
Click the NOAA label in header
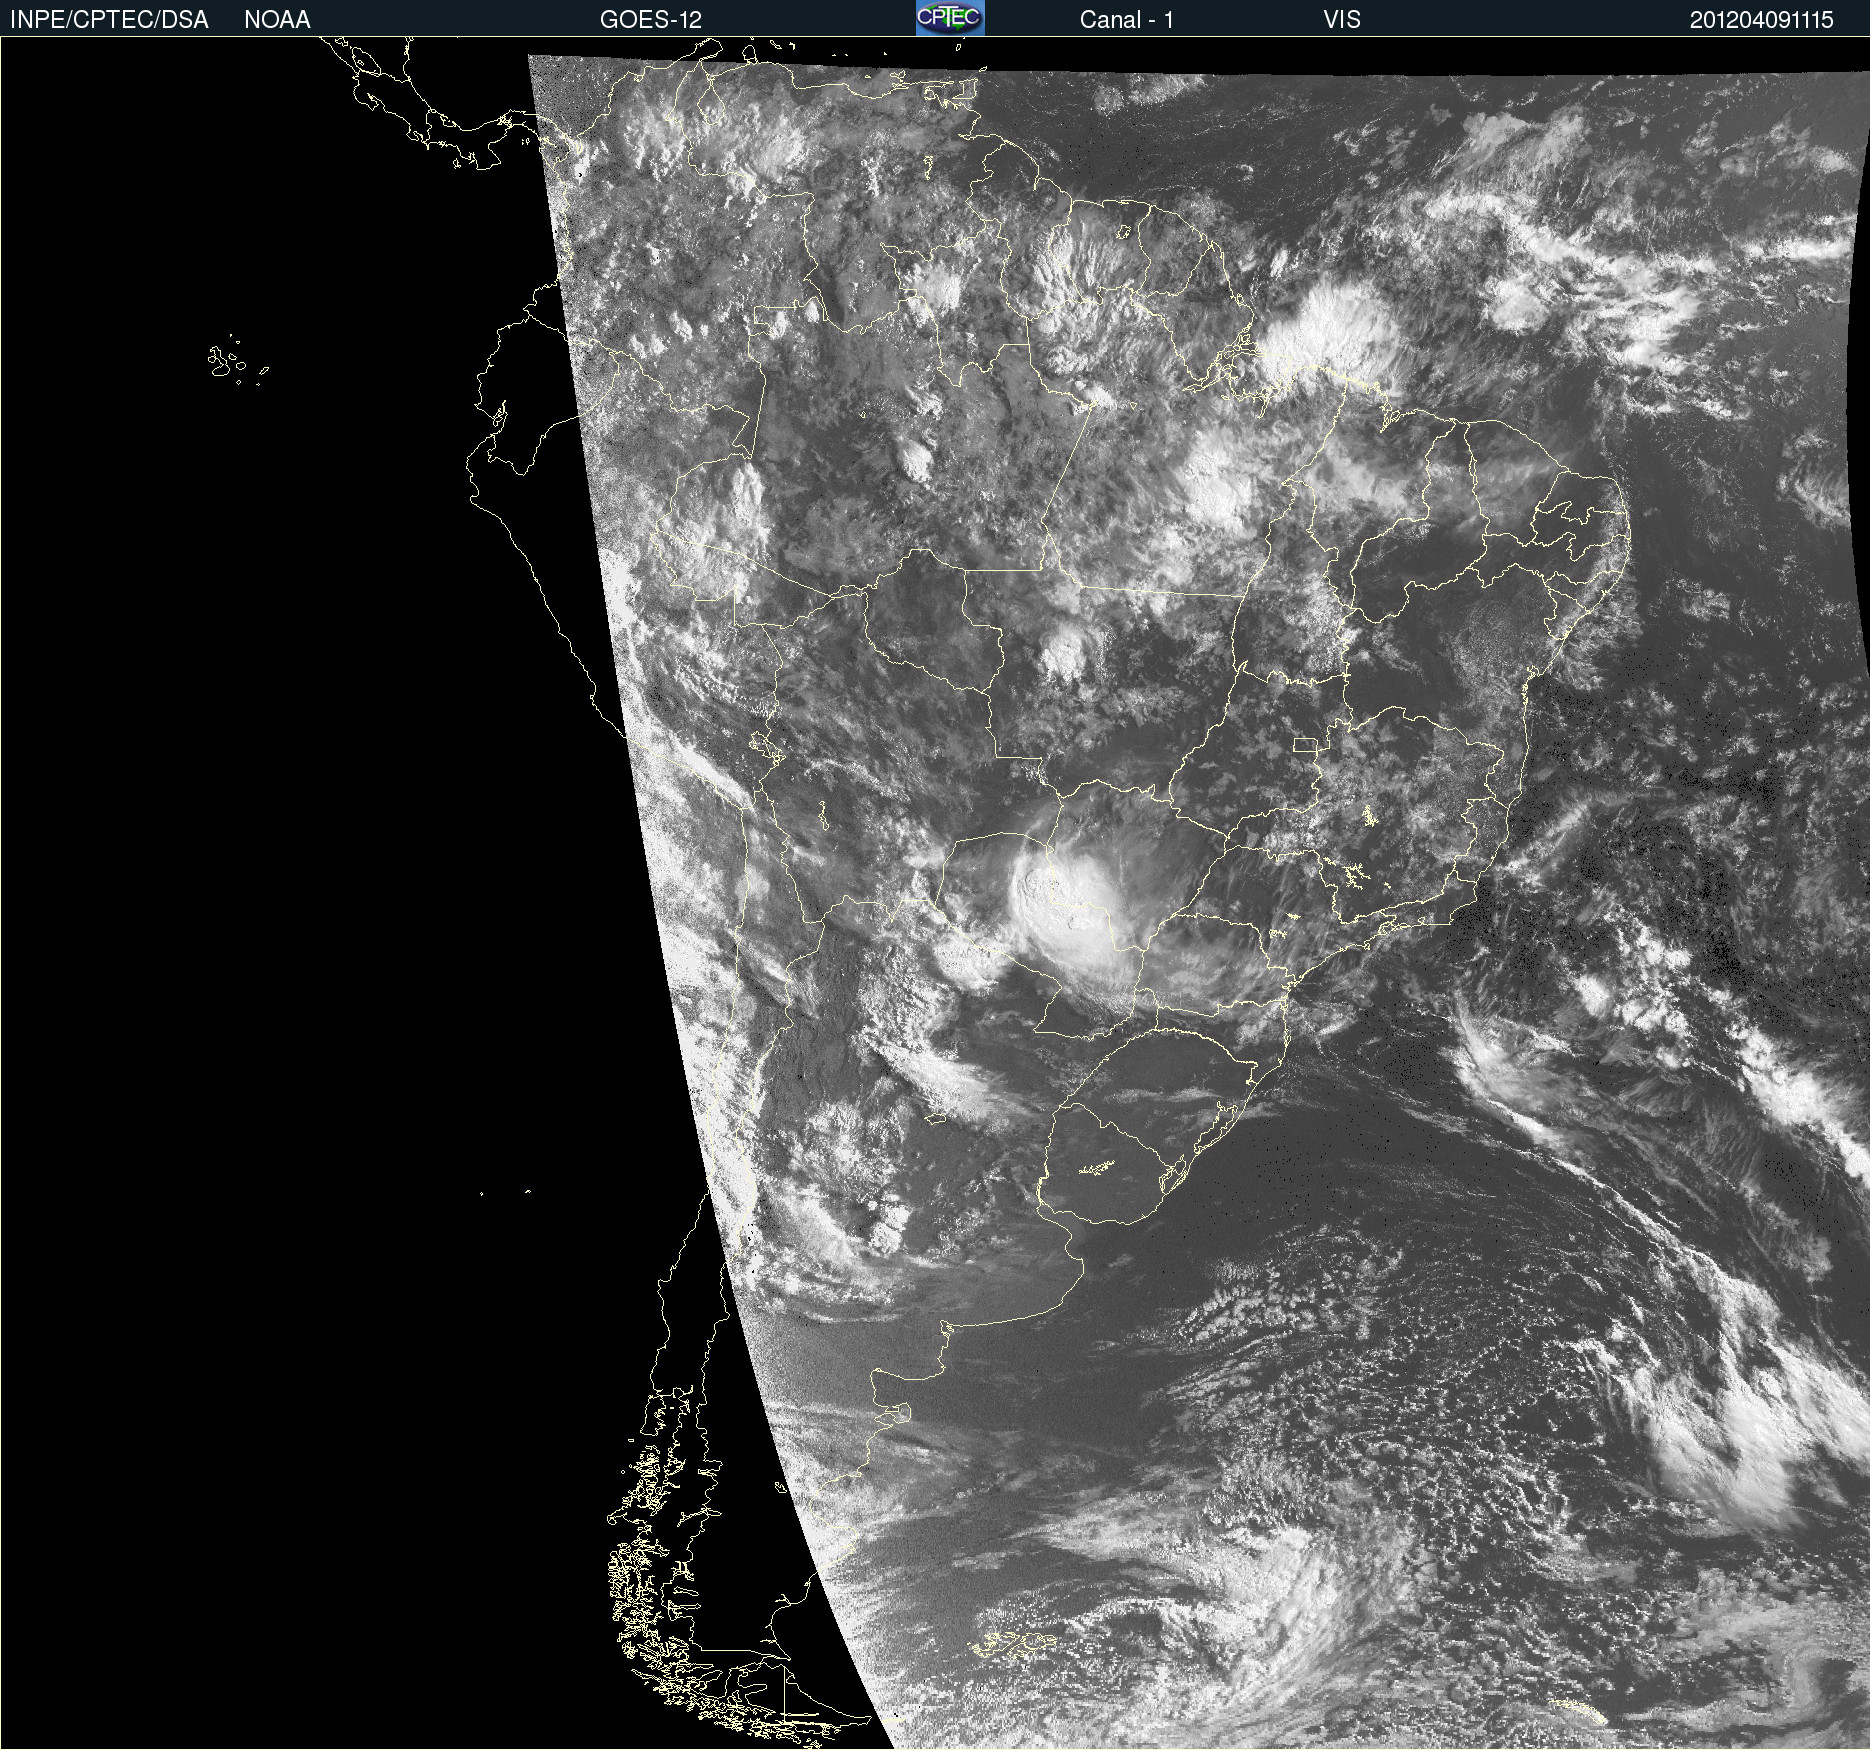click(x=277, y=20)
